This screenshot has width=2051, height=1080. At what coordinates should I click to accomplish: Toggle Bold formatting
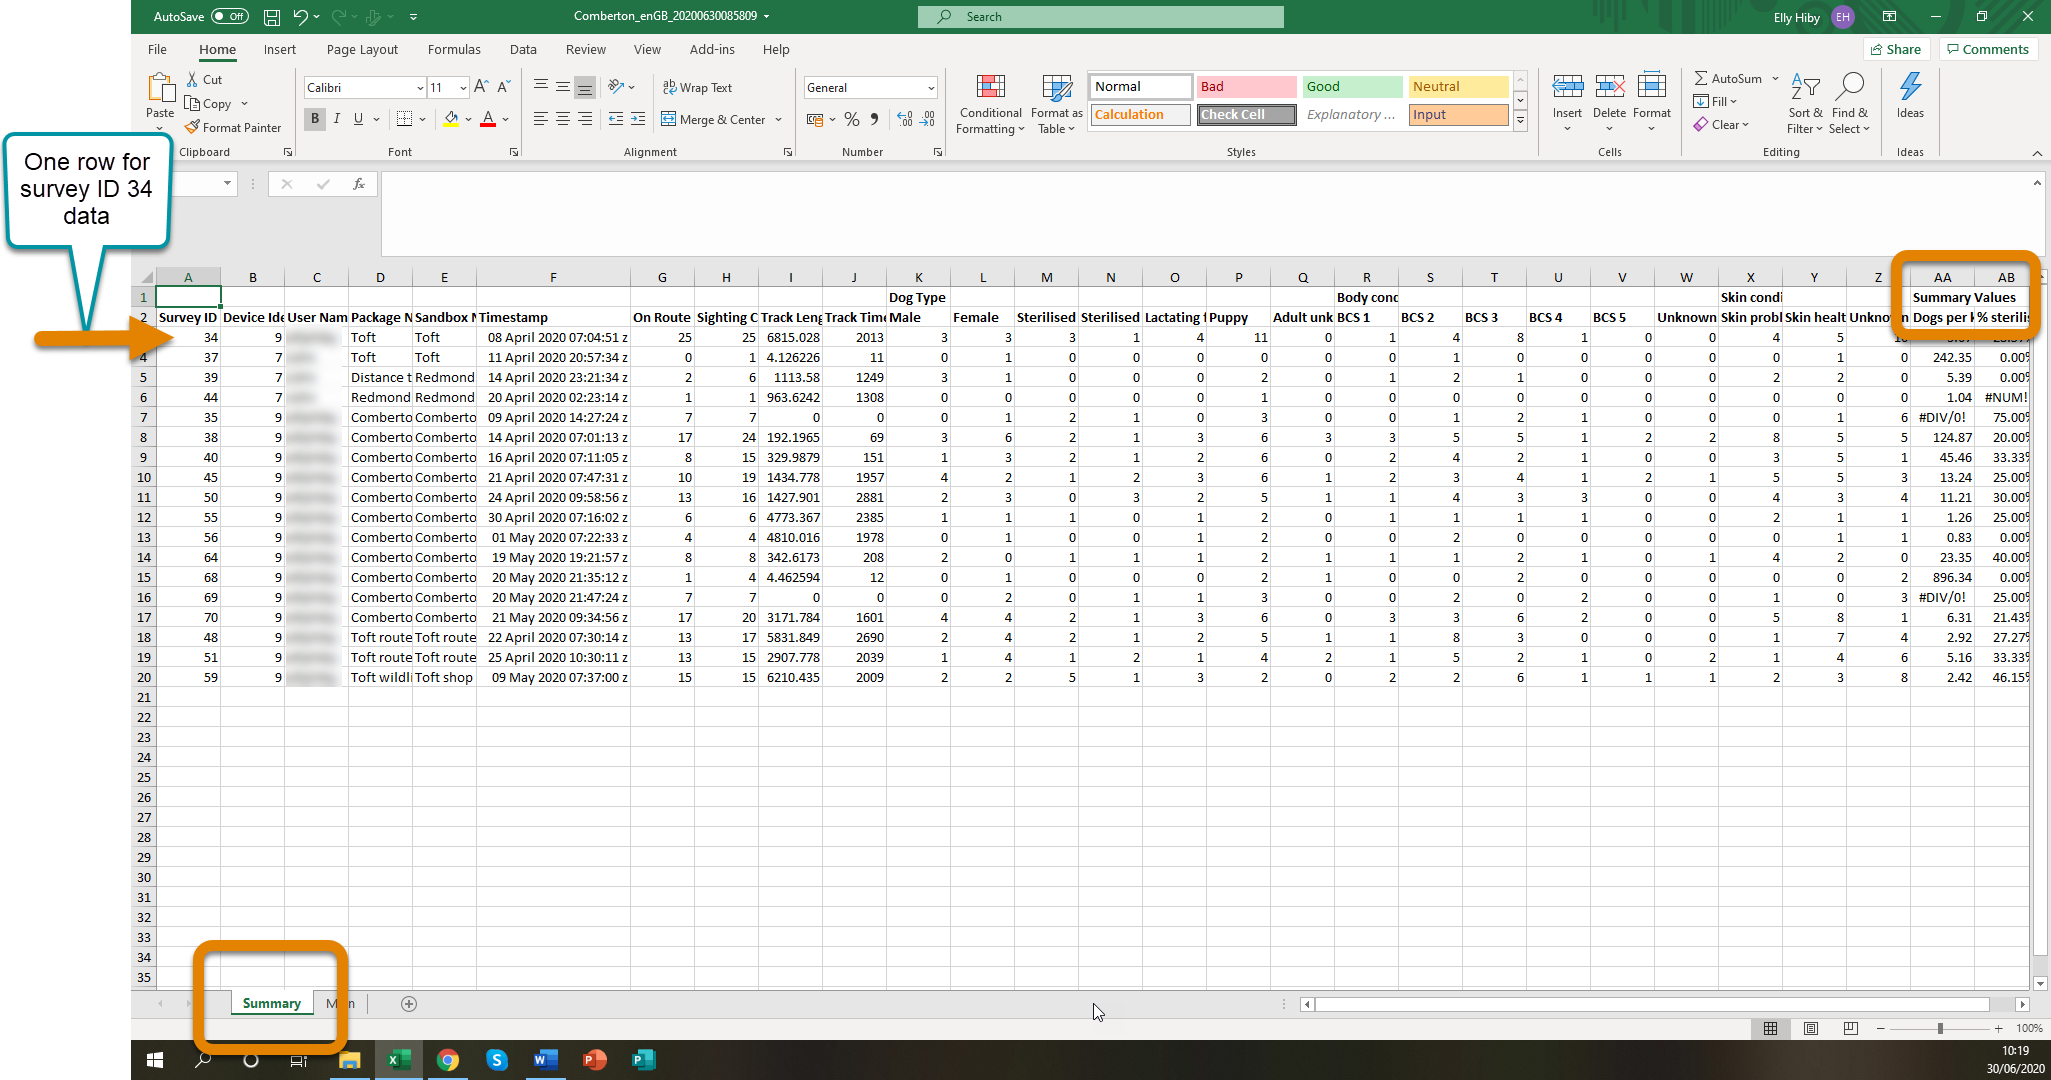pos(315,119)
